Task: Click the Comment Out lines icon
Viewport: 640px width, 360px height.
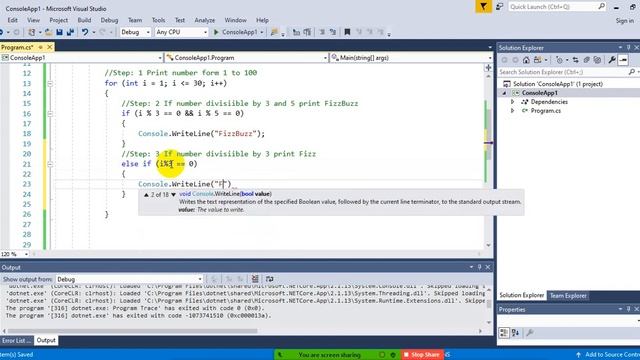Action: click(x=322, y=32)
